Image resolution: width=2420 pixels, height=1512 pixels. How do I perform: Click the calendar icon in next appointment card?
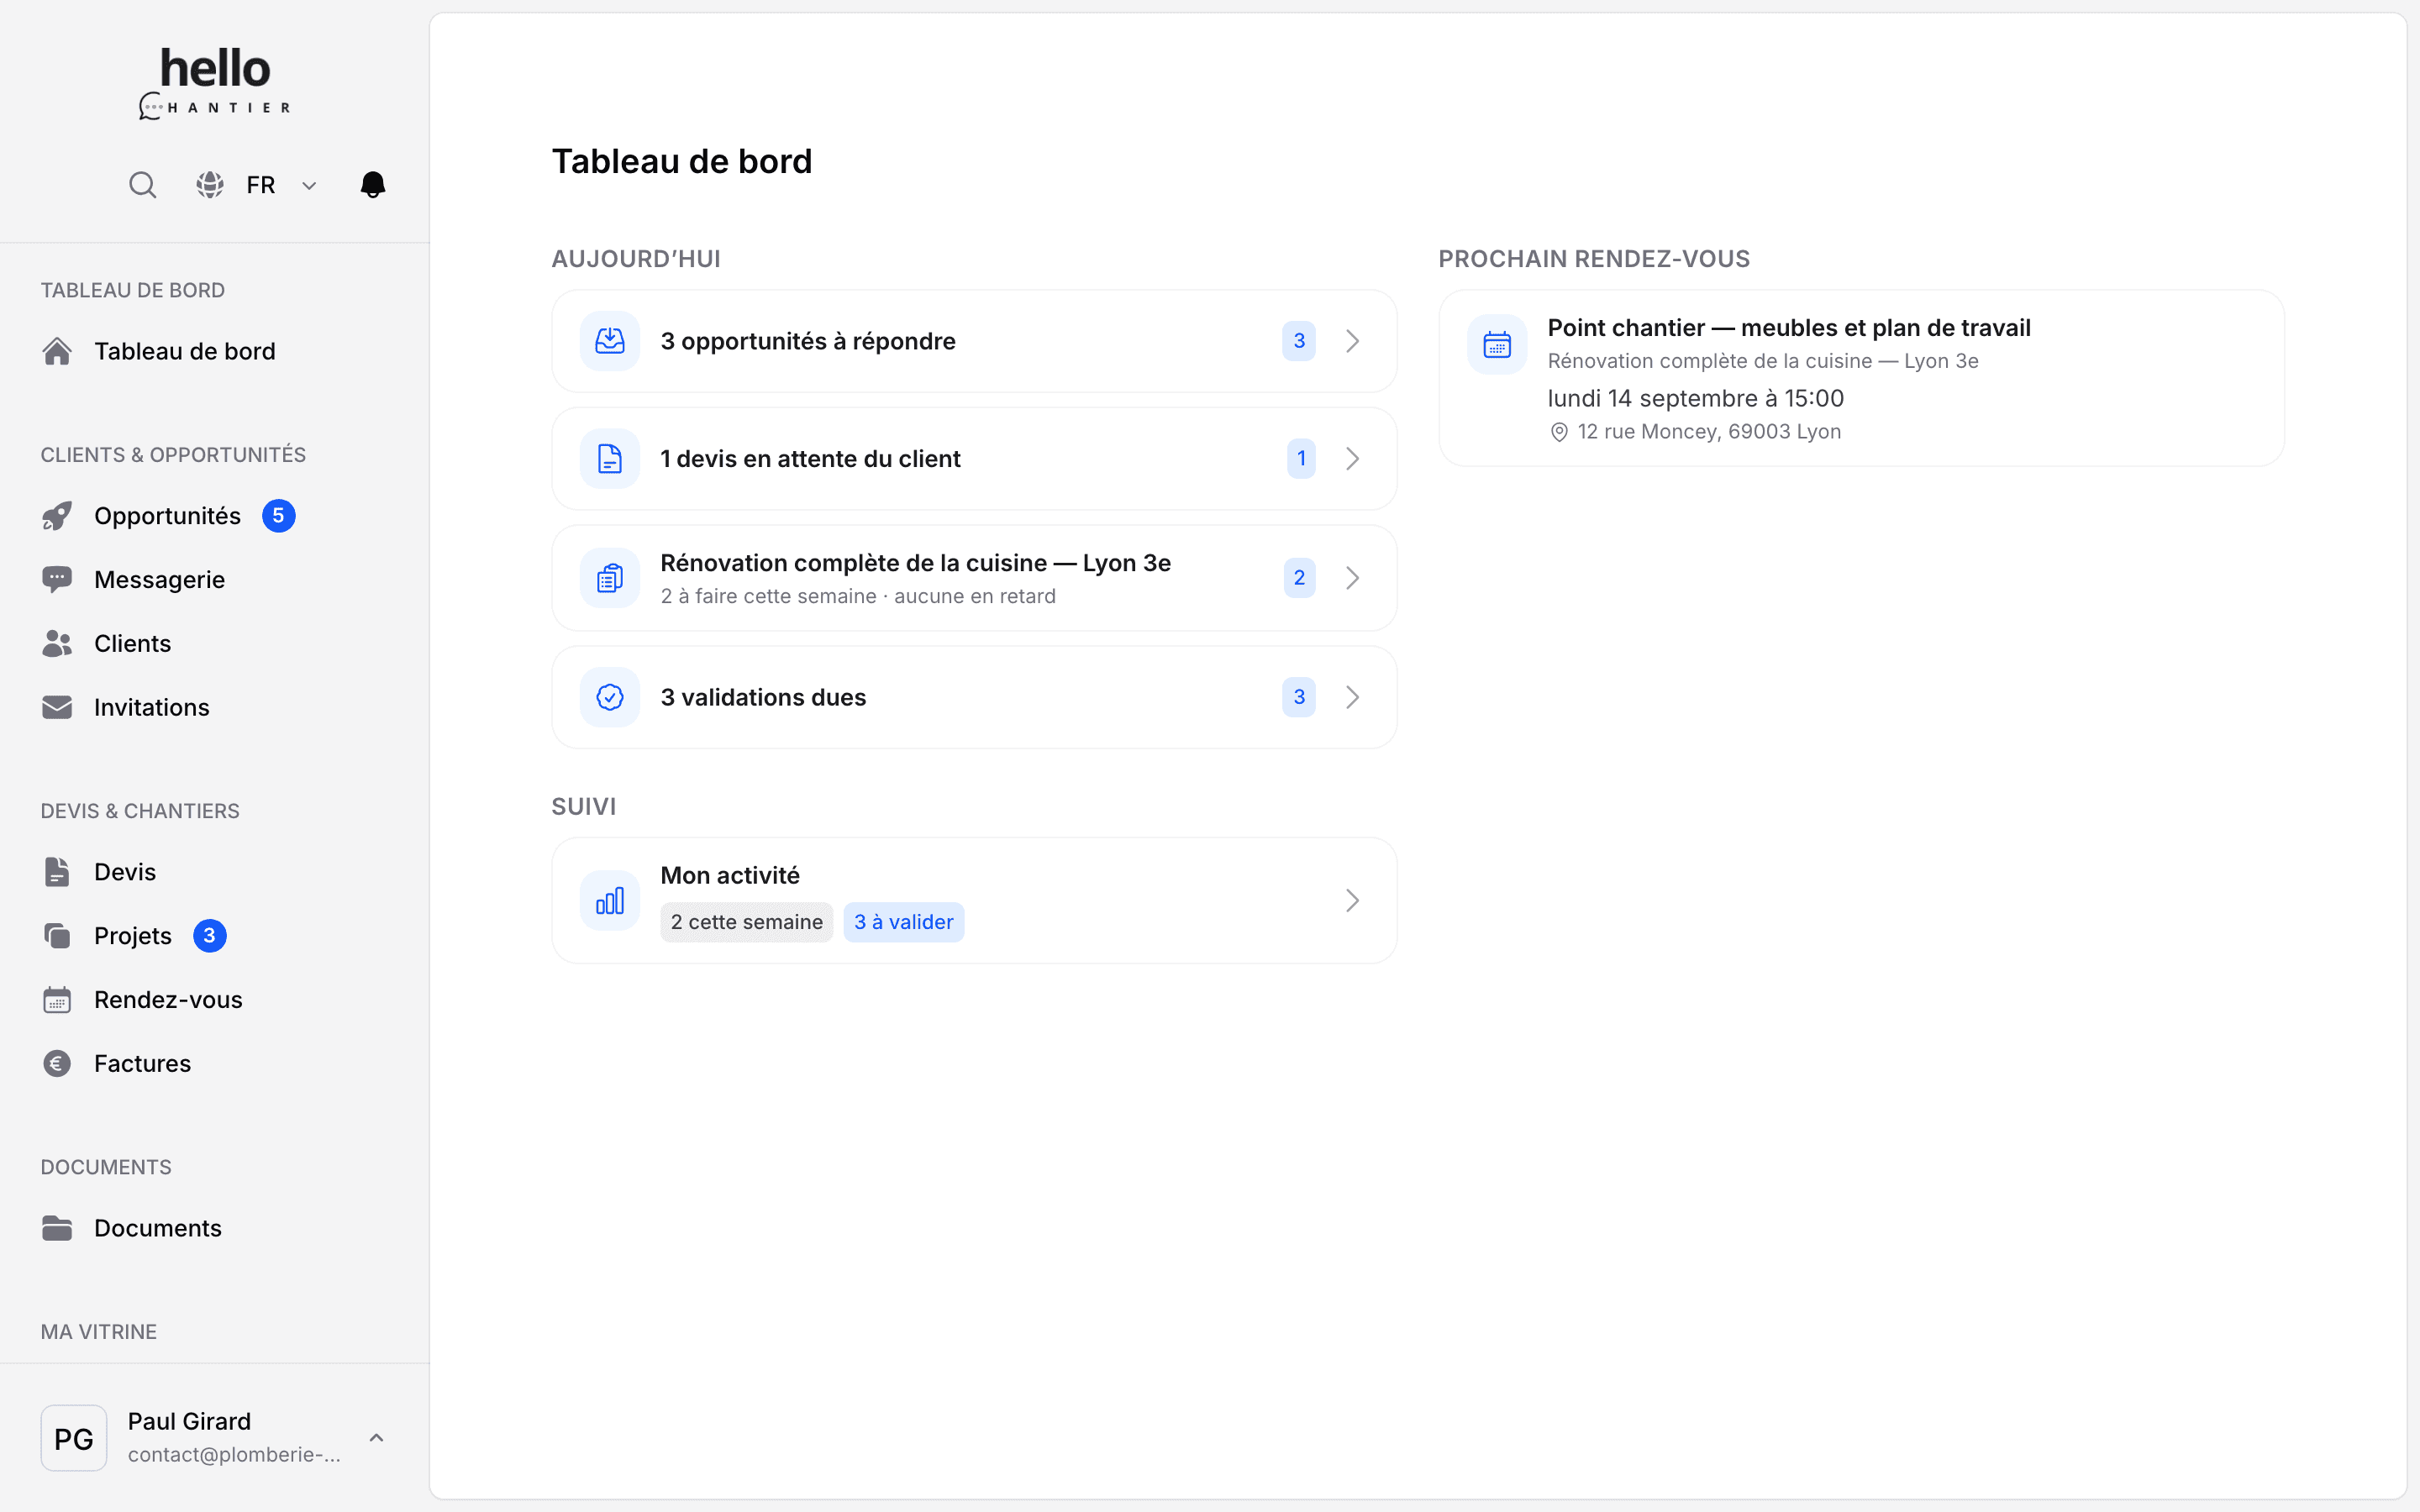click(x=1497, y=345)
